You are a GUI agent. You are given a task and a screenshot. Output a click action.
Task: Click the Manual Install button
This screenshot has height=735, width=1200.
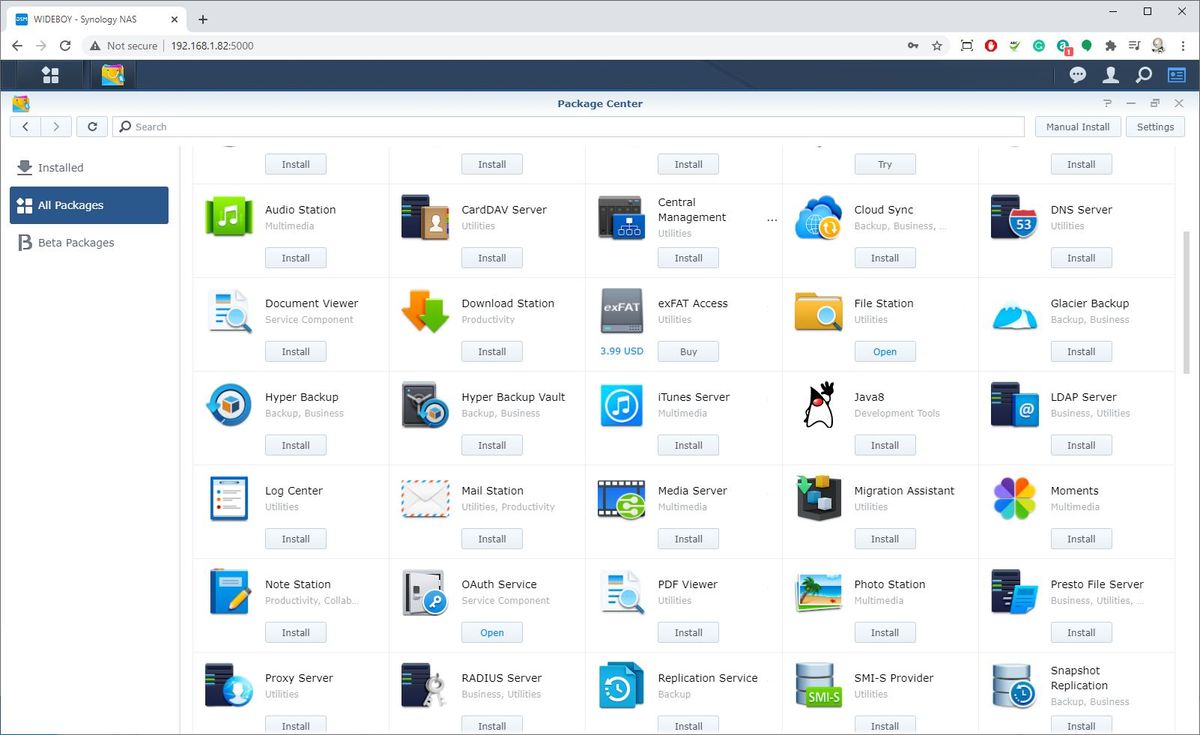point(1078,127)
